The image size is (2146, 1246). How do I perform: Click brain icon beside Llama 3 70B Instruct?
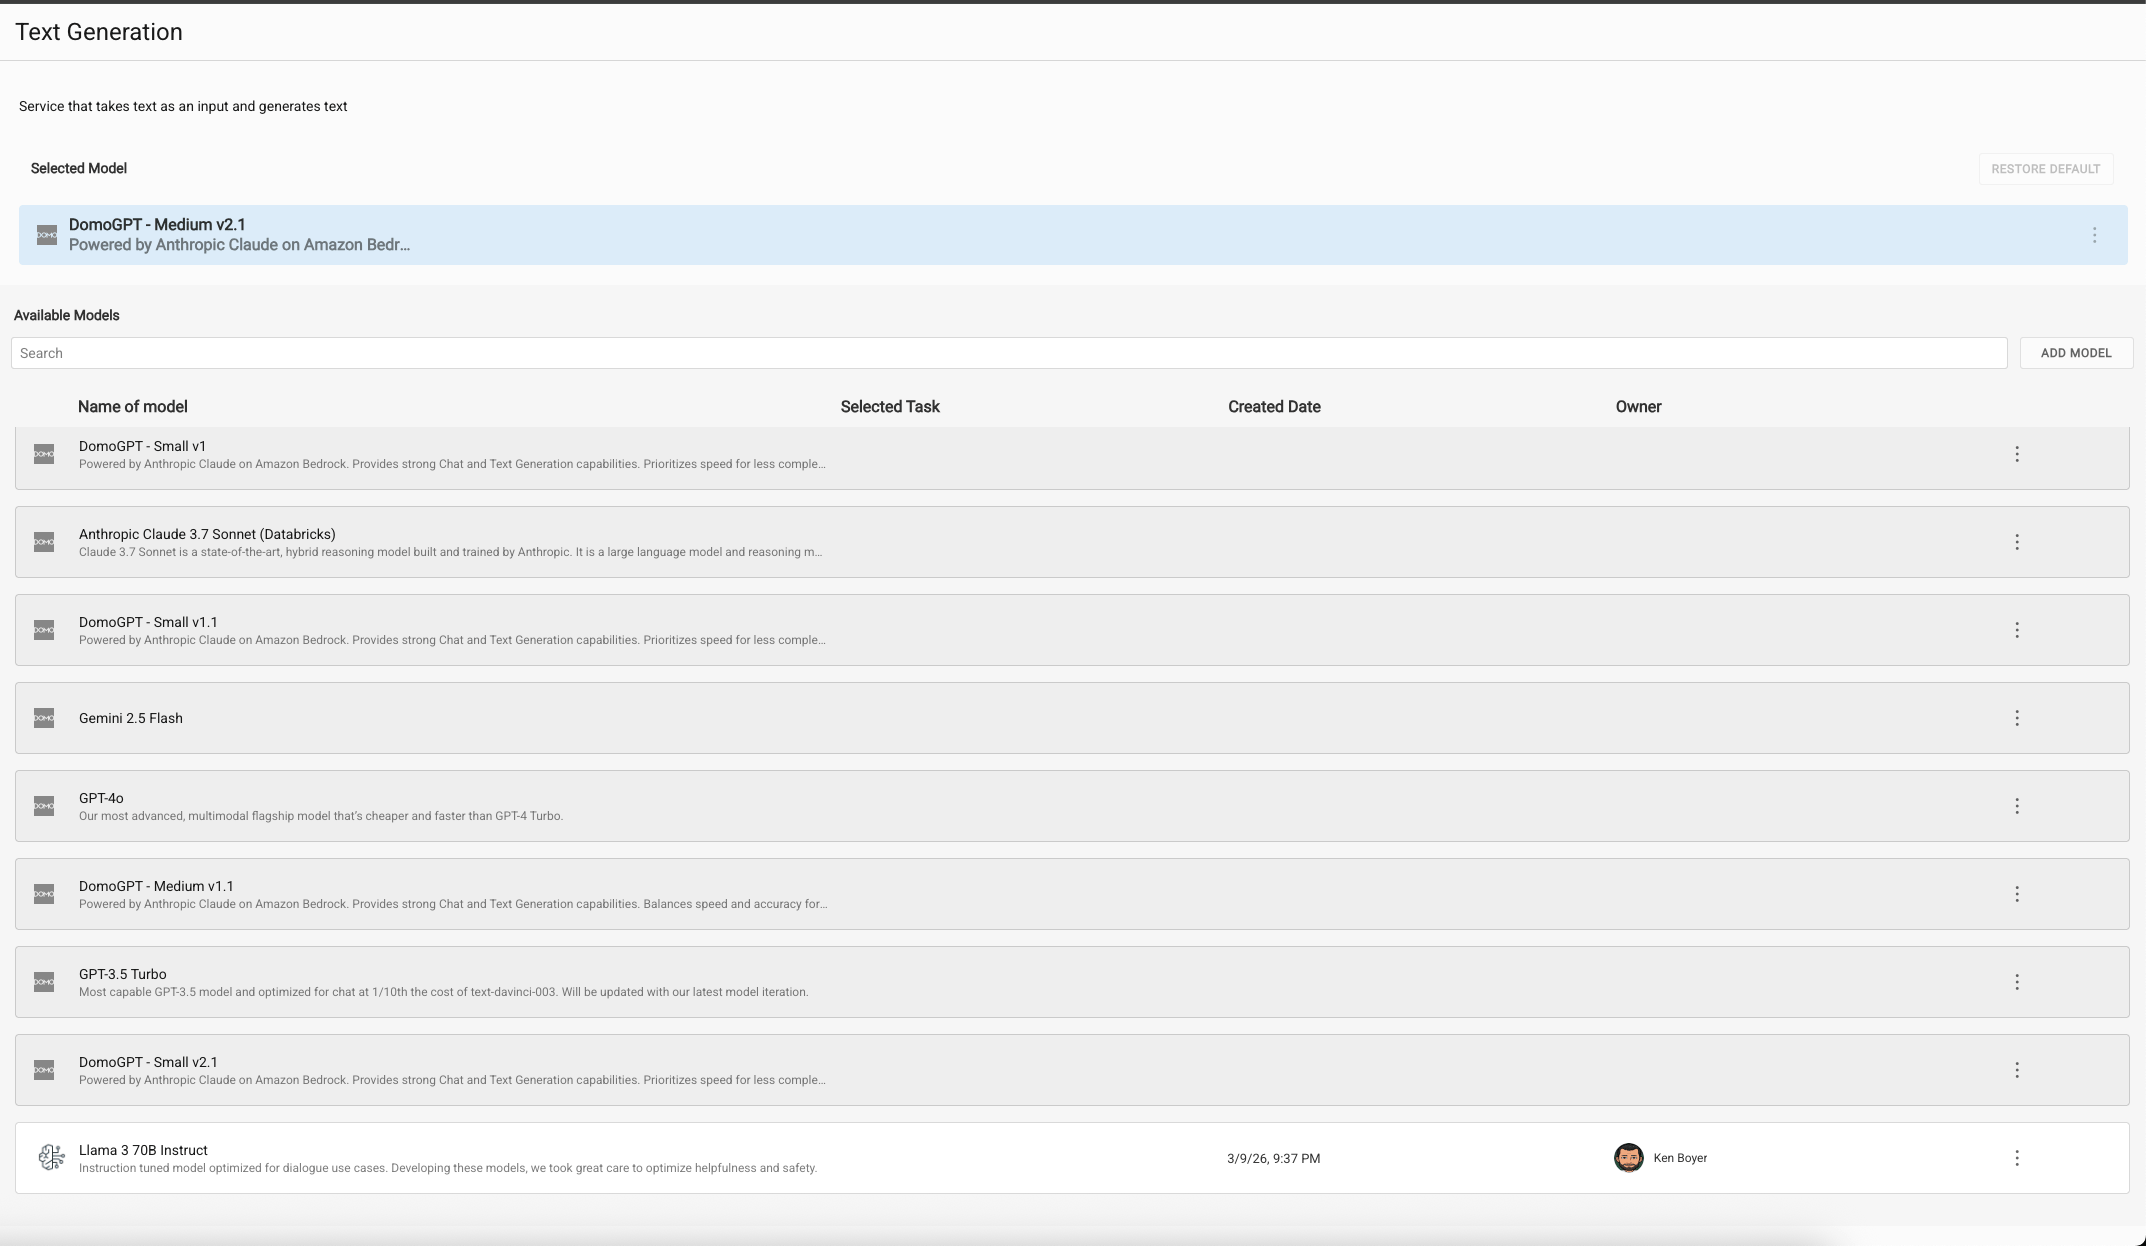pos(51,1158)
